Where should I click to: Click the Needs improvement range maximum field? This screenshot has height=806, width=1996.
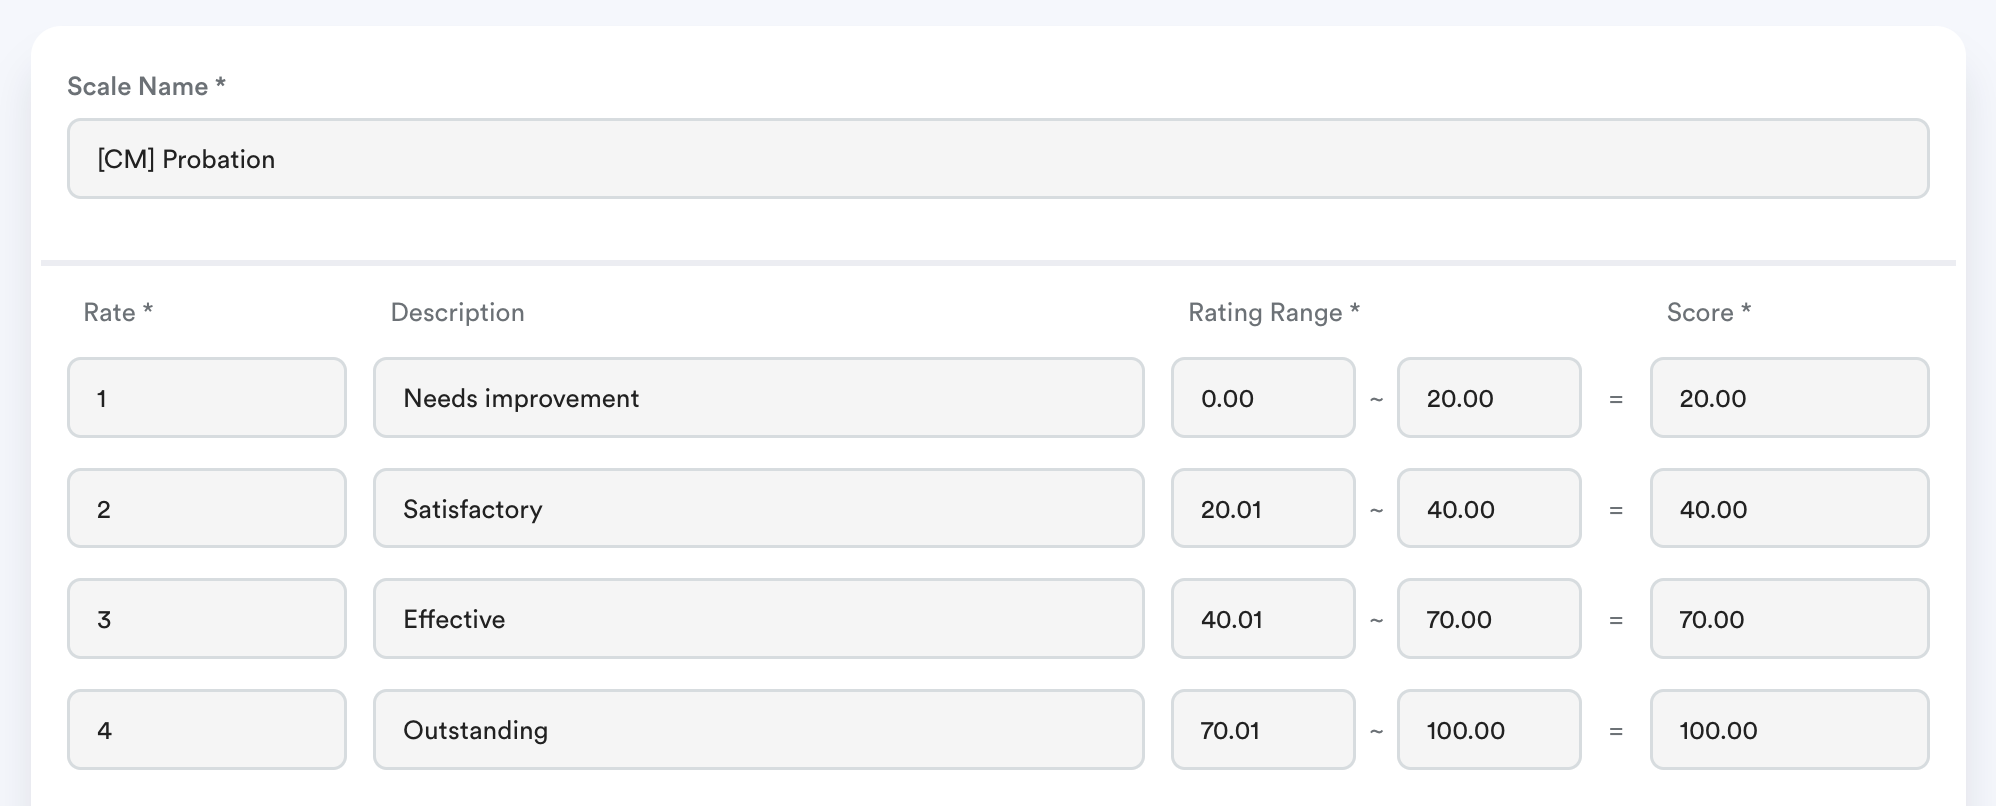click(x=1488, y=398)
